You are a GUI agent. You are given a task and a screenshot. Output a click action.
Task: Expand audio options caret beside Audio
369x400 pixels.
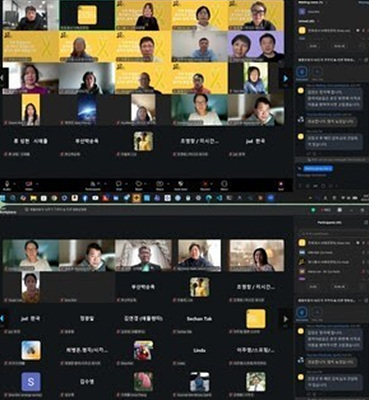pyautogui.click(x=15, y=184)
